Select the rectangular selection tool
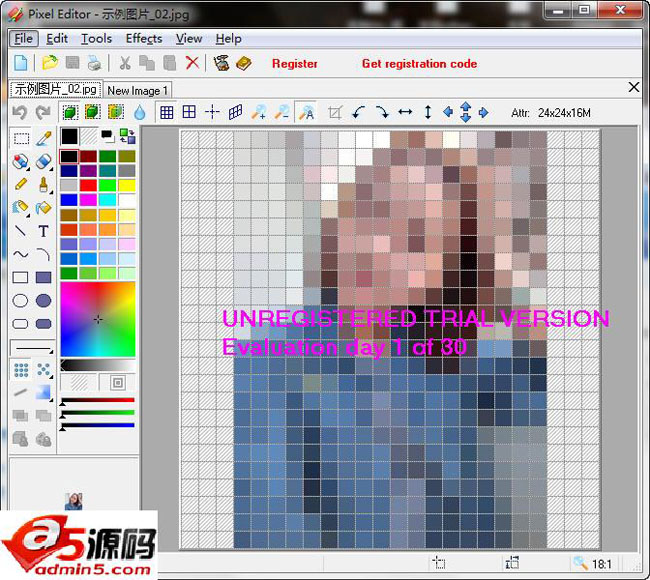 click(x=21, y=138)
